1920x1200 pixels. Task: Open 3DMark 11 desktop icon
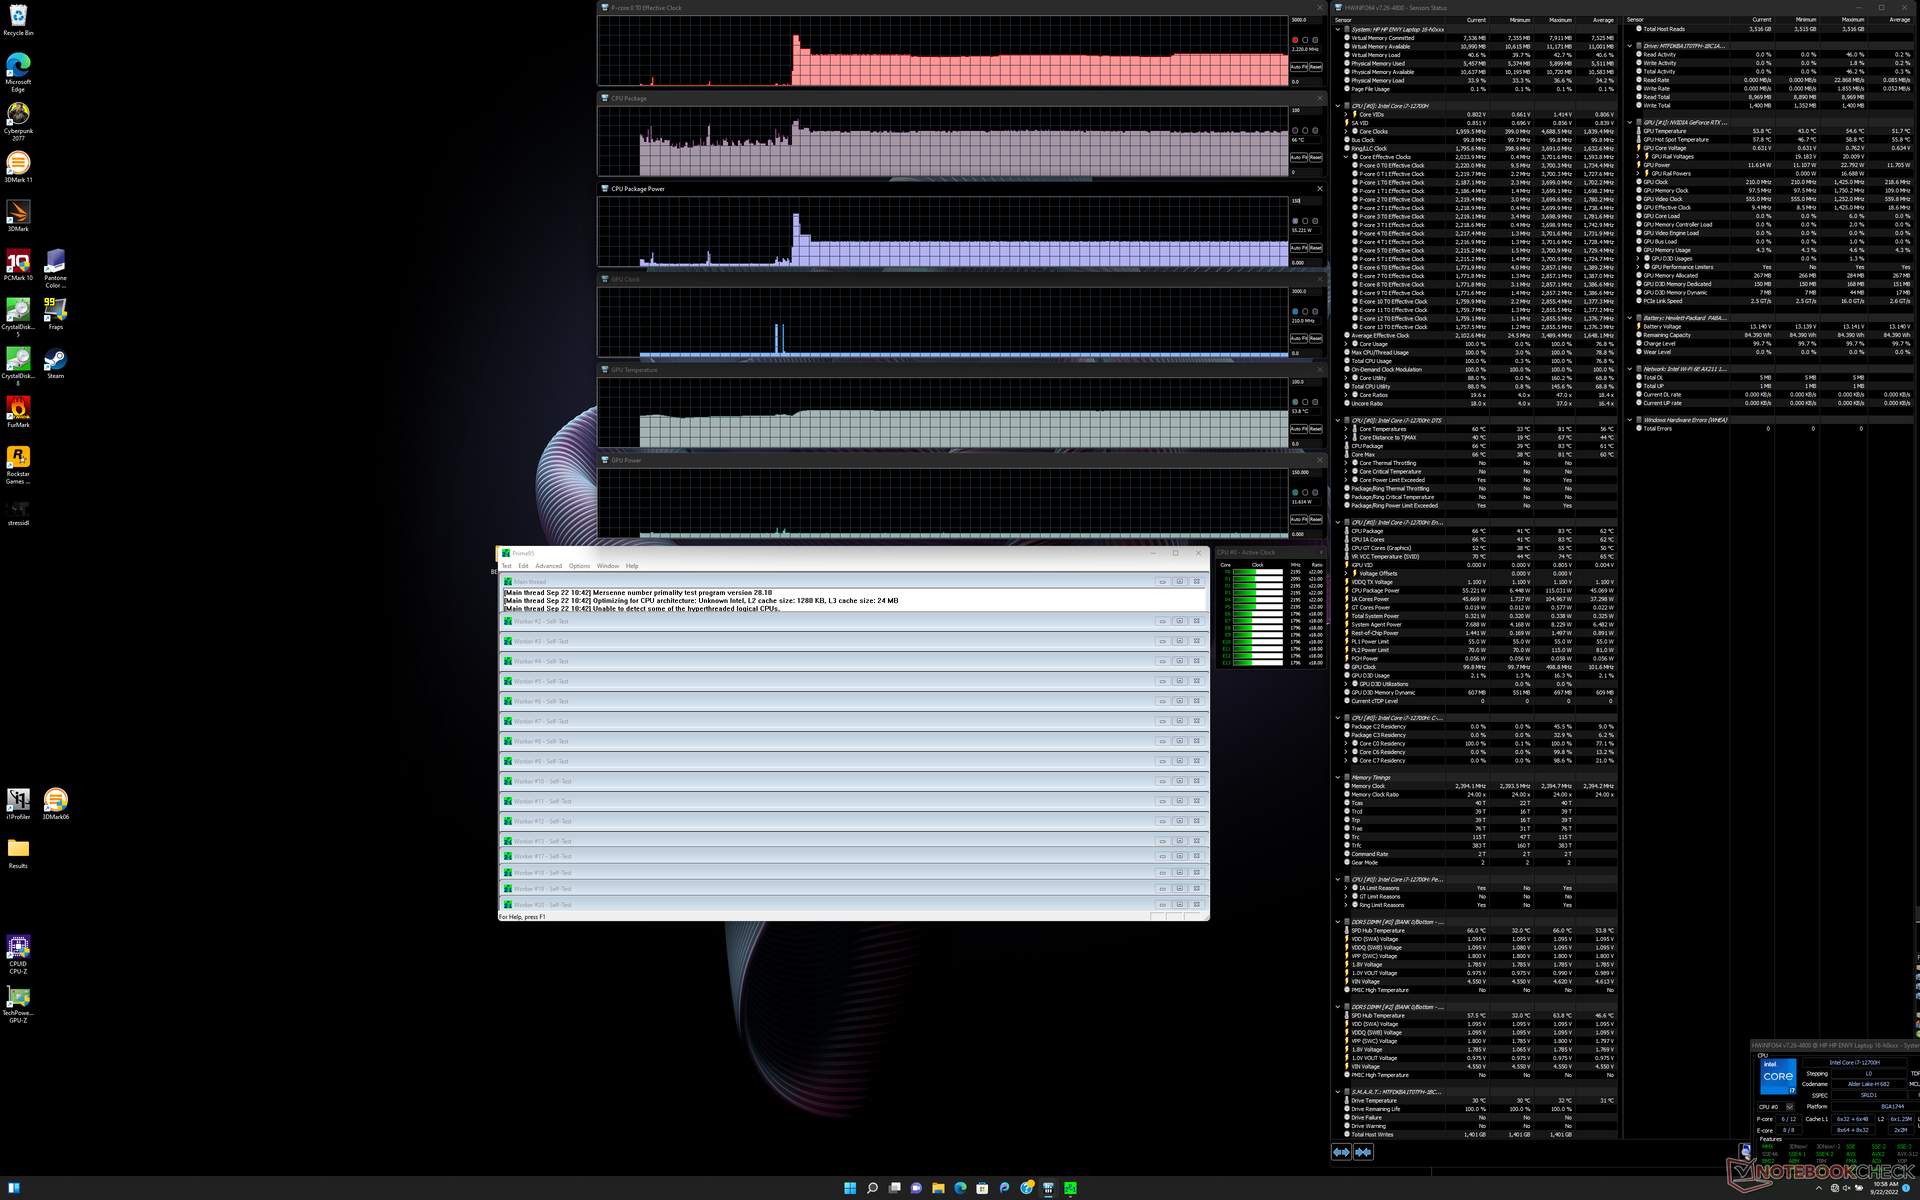pyautogui.click(x=18, y=164)
